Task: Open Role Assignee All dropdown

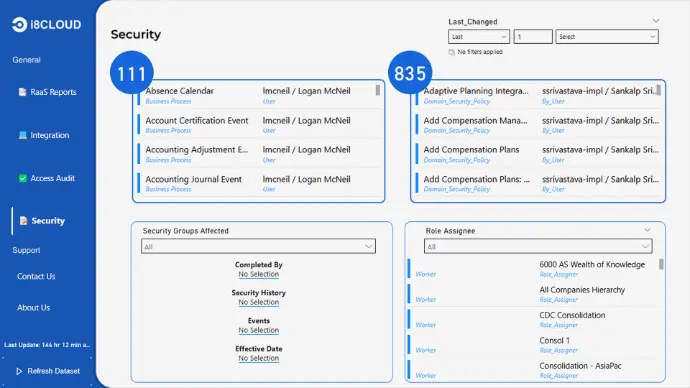Action: [538, 246]
